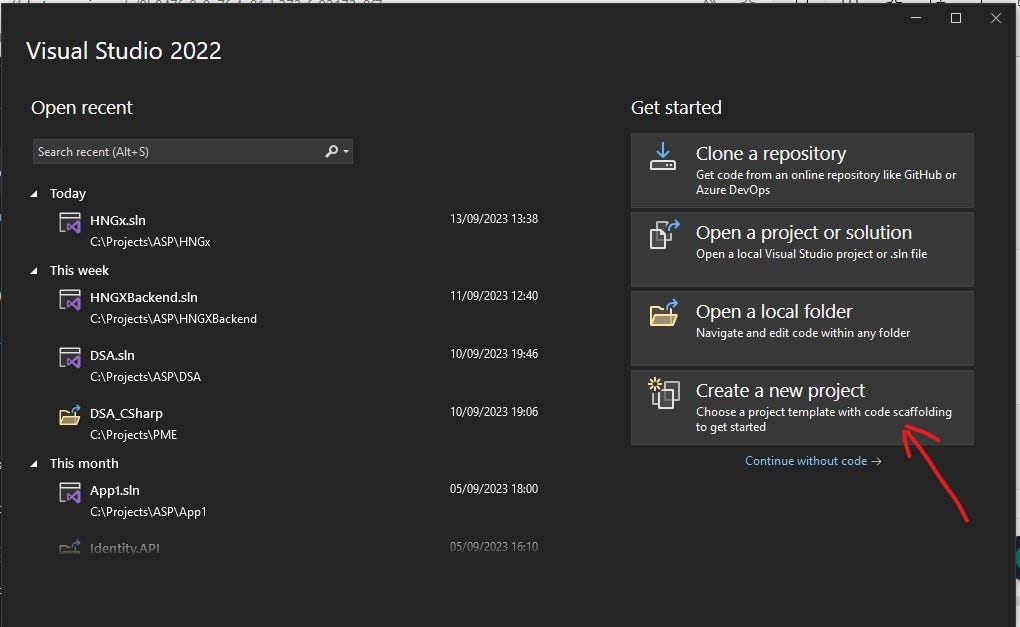This screenshot has height=627, width=1020.
Task: Collapse the Today group
Action: coord(36,193)
